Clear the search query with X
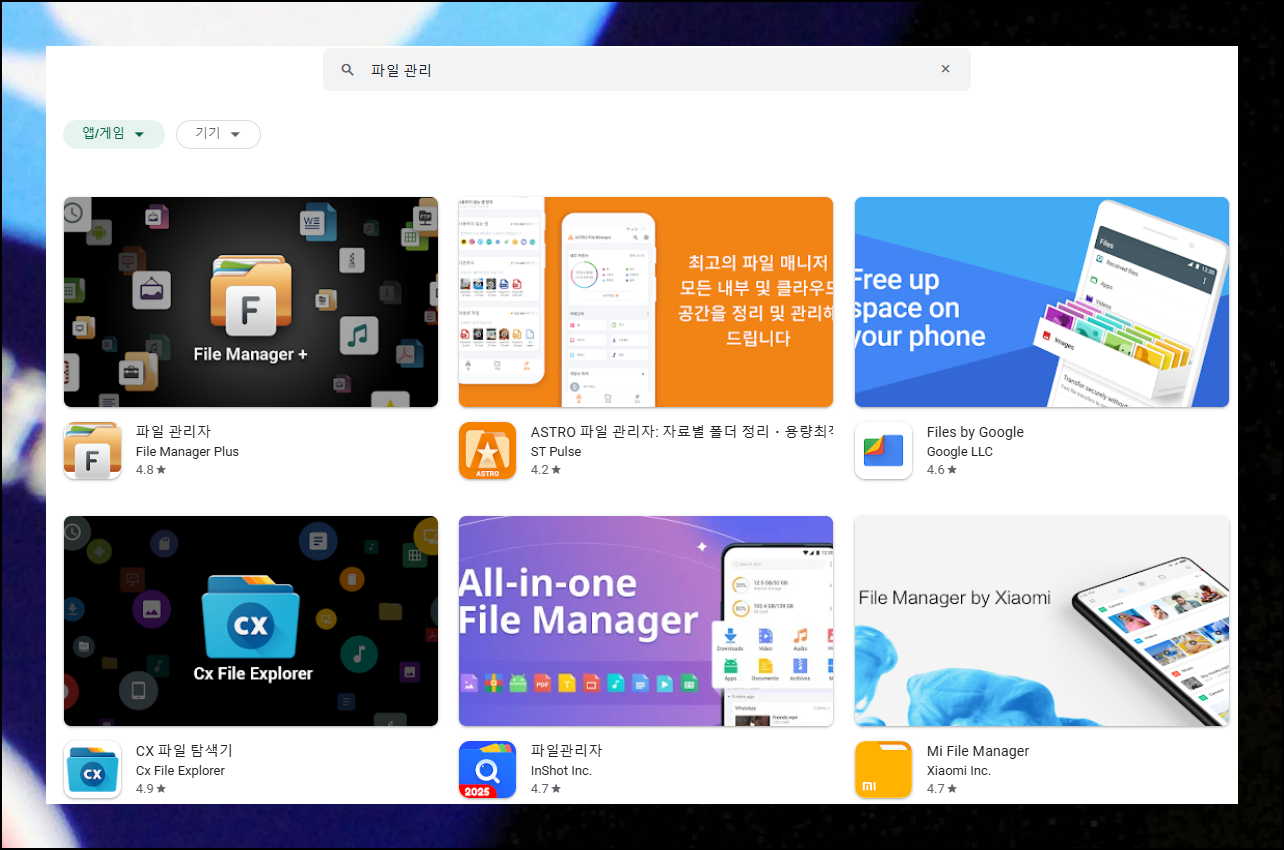The height and width of the screenshot is (850, 1284). (x=945, y=69)
